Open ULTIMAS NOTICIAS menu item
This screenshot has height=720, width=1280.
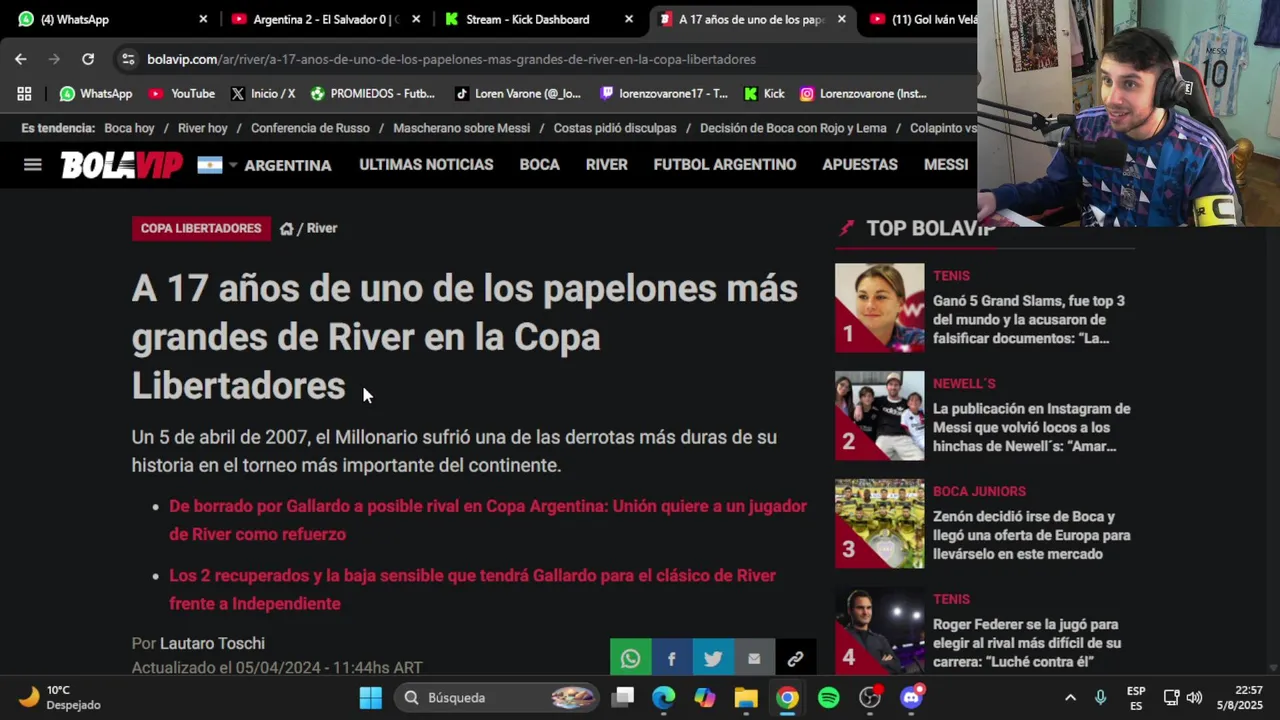point(426,165)
